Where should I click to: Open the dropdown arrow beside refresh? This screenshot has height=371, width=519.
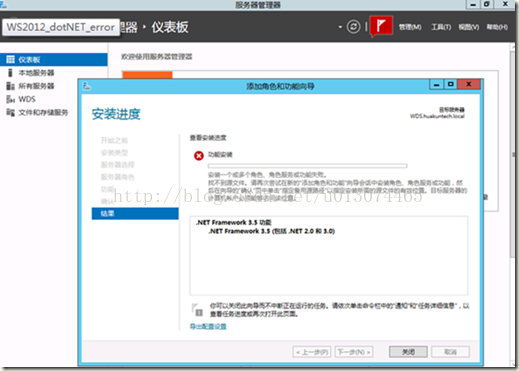(x=340, y=27)
